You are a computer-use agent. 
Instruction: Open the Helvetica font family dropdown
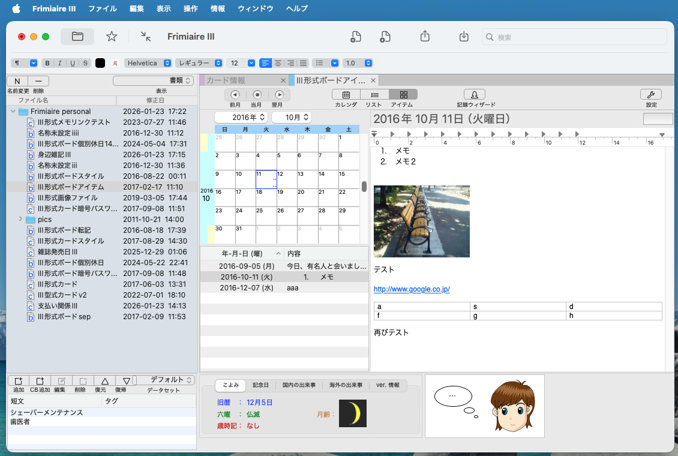click(148, 63)
